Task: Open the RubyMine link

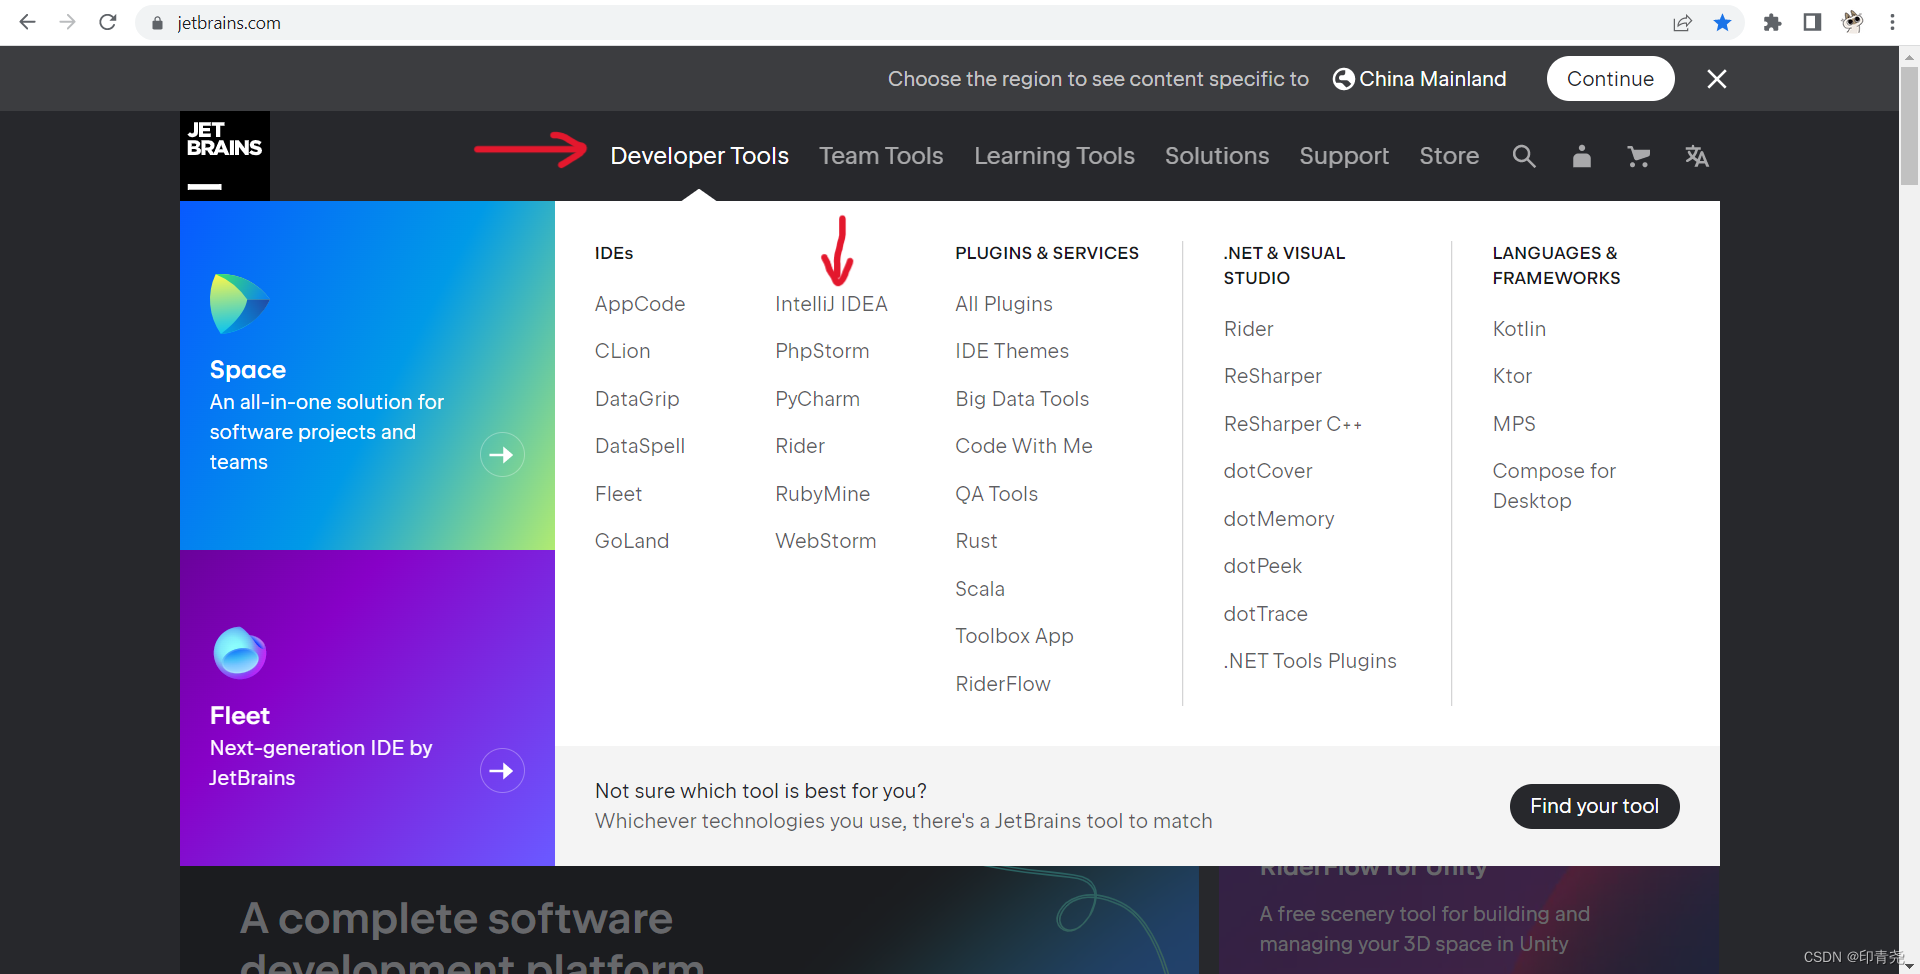Action: [822, 494]
